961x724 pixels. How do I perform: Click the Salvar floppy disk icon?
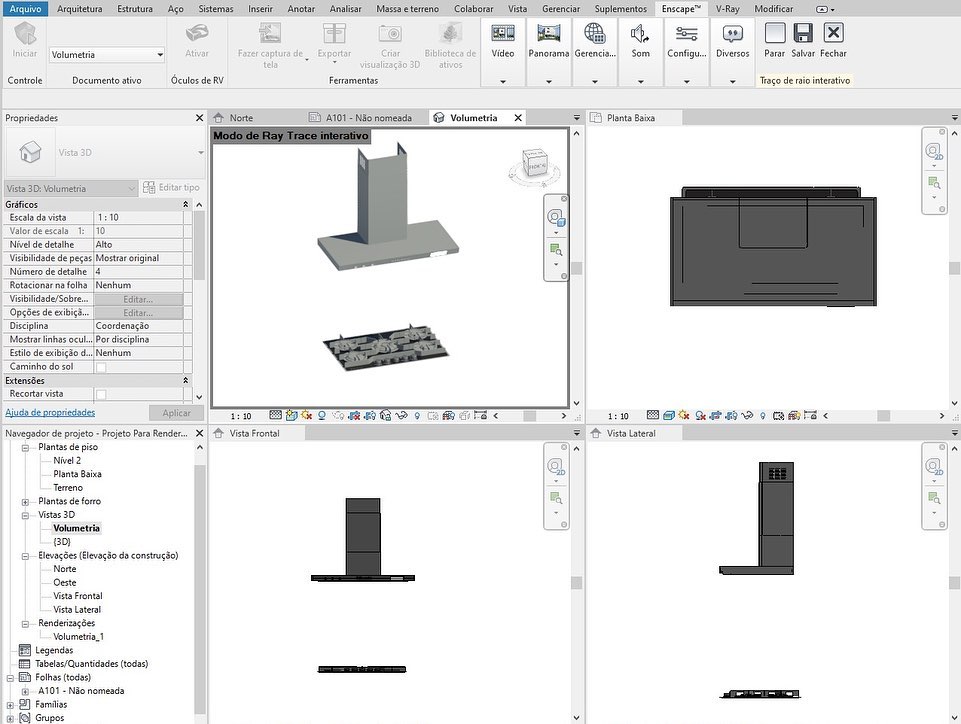click(x=803, y=32)
